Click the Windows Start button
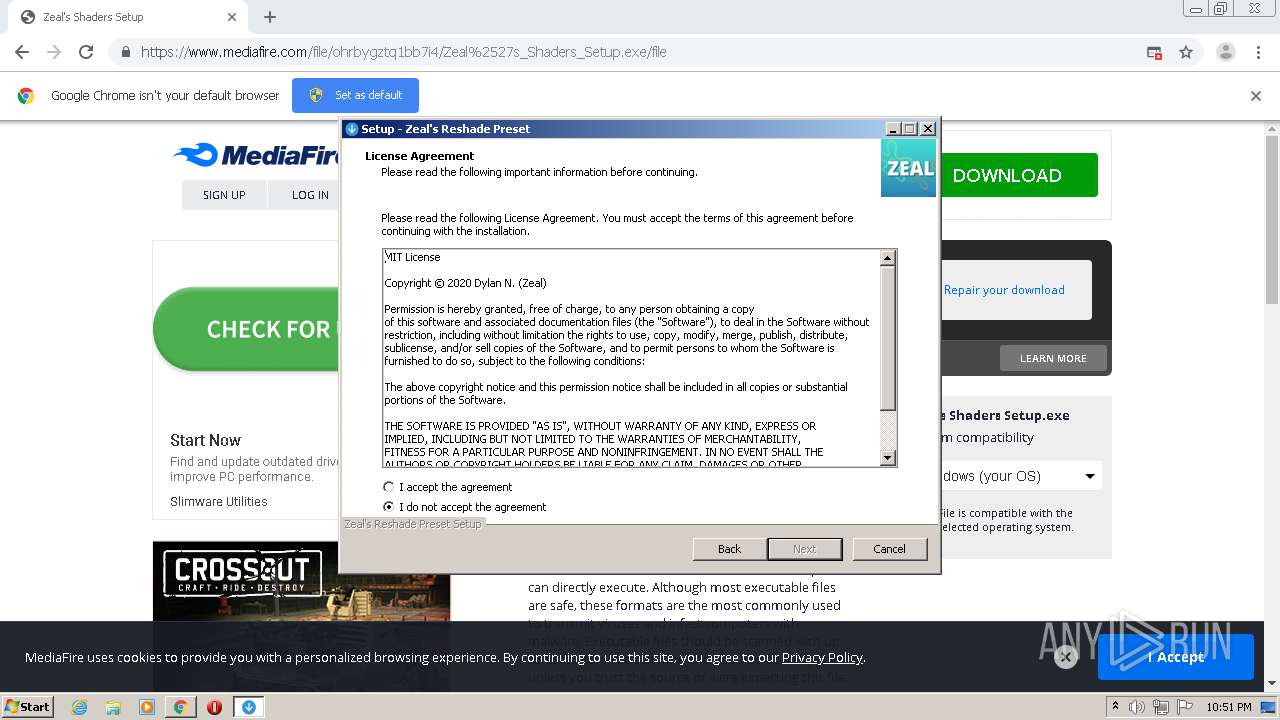Viewport: 1280px width, 720px height. (x=27, y=707)
